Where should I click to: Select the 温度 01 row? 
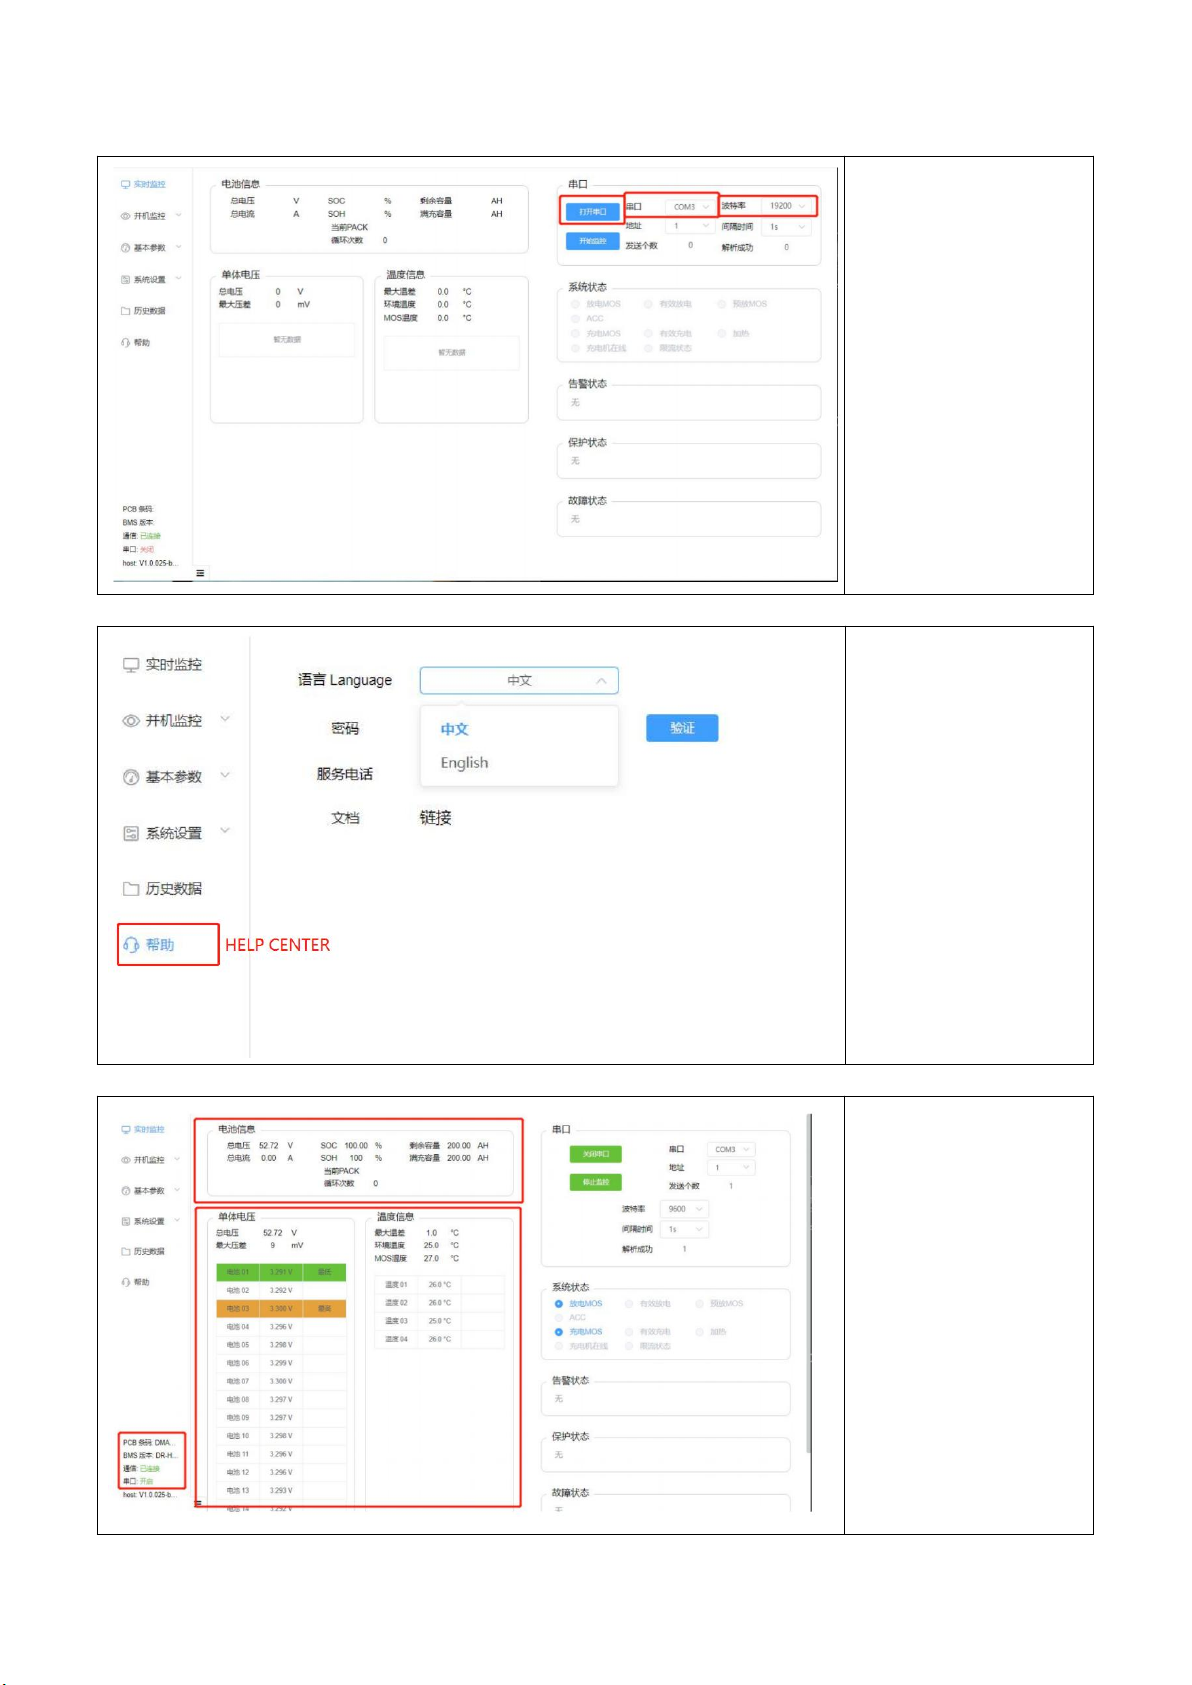tap(439, 1285)
